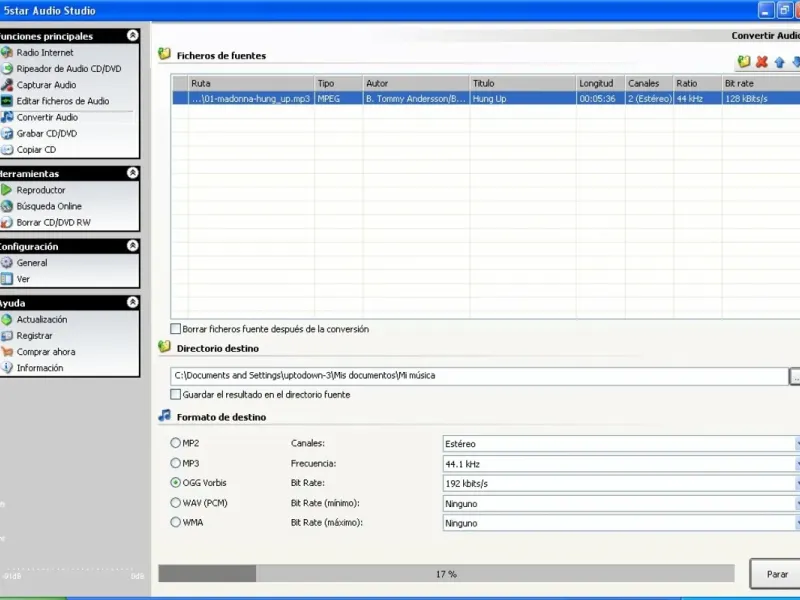
Task: Choose WAV (PCM) output format
Action: pyautogui.click(x=176, y=503)
